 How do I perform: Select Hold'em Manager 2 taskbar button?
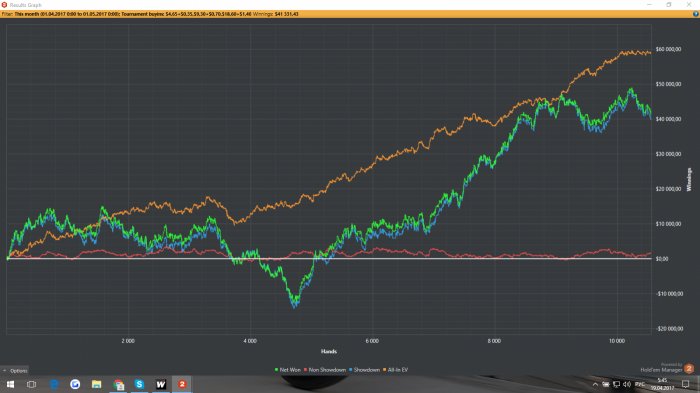(182, 384)
